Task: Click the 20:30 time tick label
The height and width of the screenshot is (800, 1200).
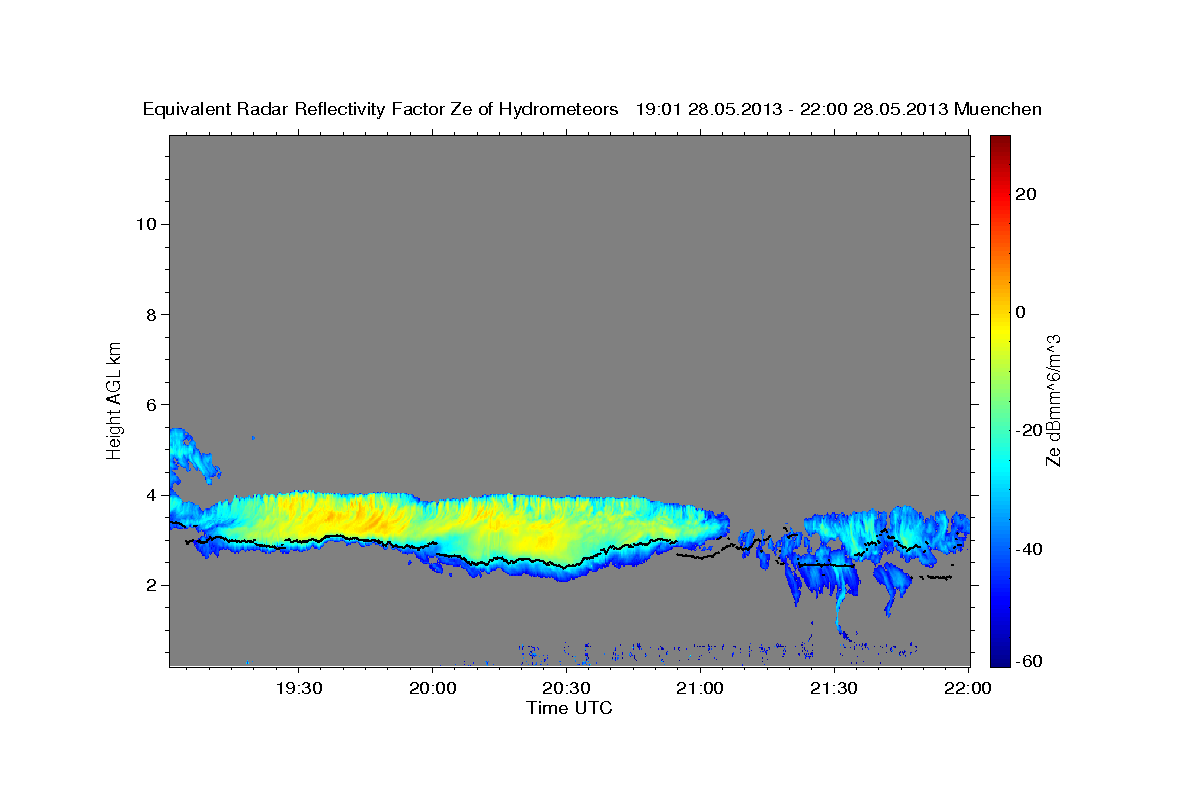Action: click(567, 688)
